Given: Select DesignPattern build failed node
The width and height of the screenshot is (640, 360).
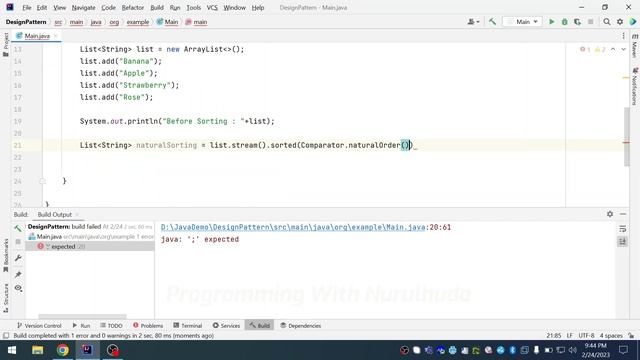Looking at the screenshot, I should point(90,227).
